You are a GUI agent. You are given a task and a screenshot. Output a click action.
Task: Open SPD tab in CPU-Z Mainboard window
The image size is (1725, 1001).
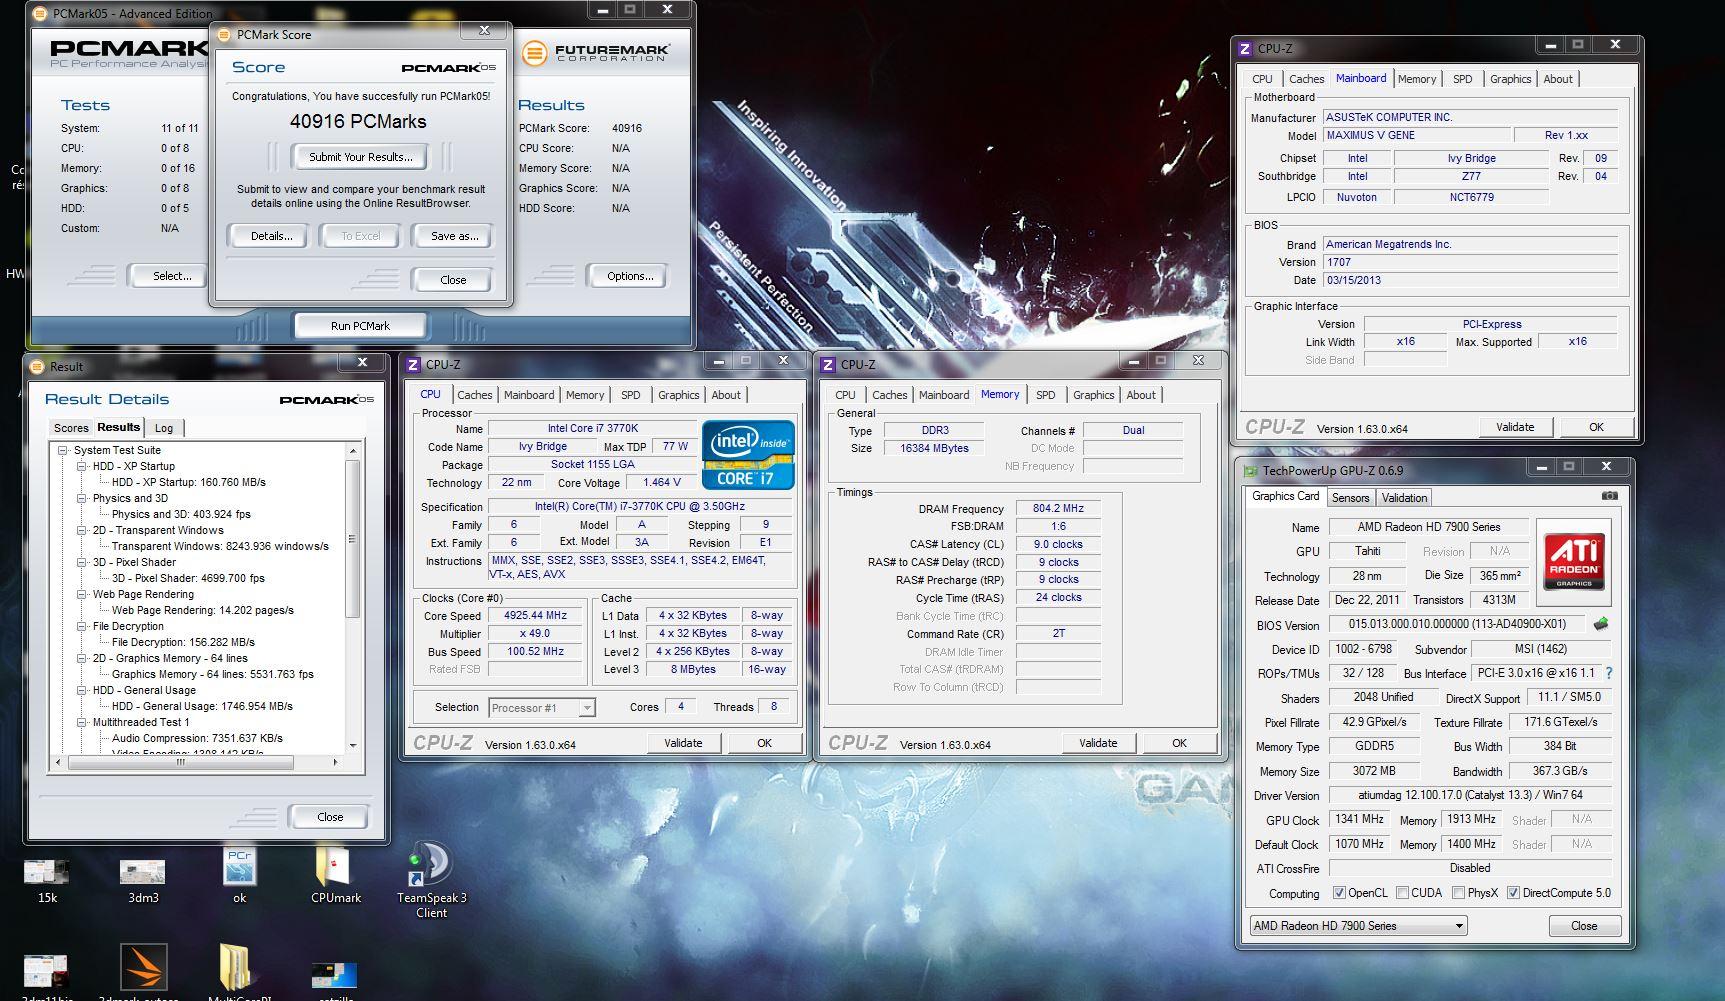tap(1462, 79)
